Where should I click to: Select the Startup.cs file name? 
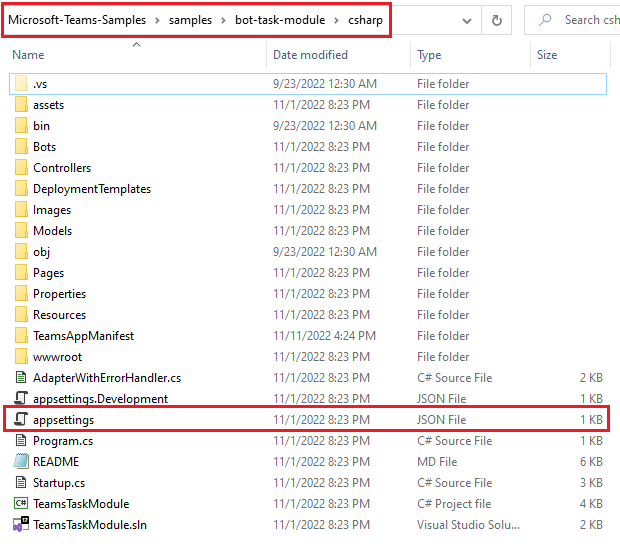pyautogui.click(x=59, y=483)
